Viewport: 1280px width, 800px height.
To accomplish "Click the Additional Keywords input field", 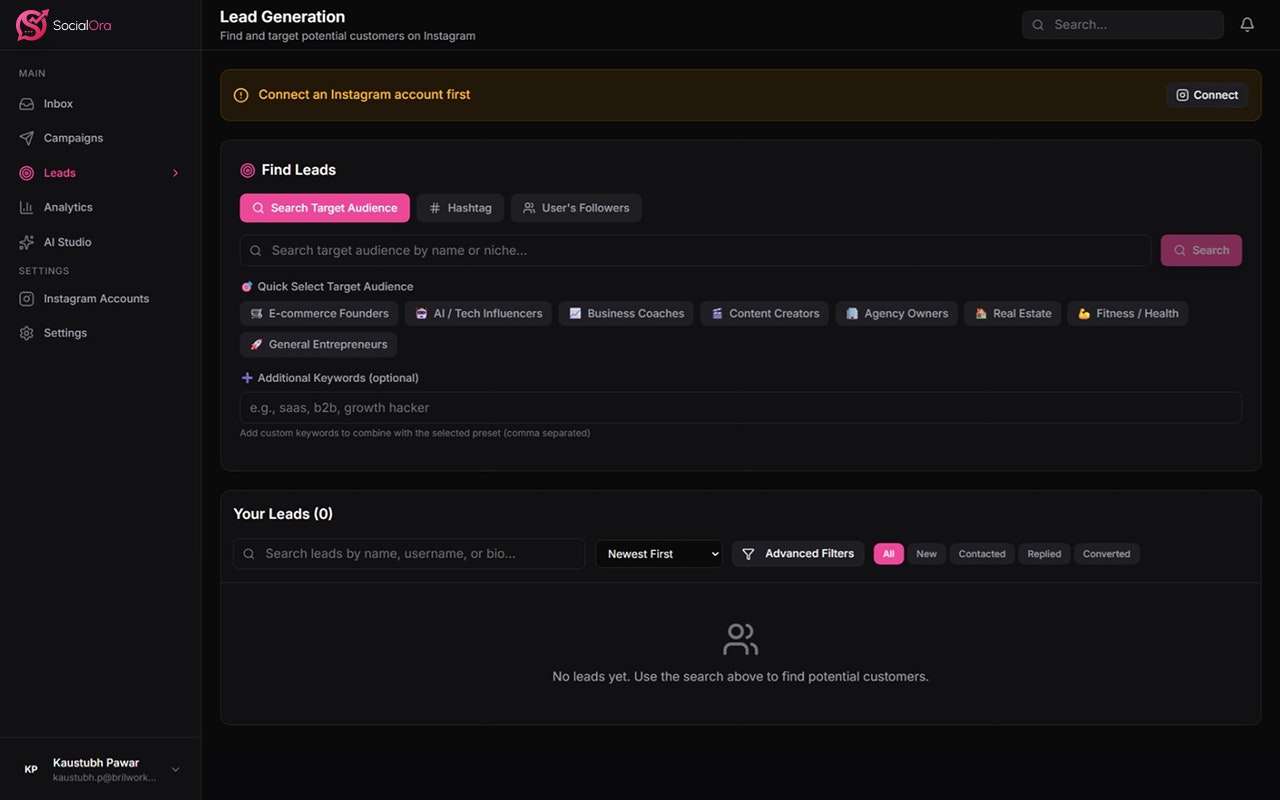I will click(740, 407).
